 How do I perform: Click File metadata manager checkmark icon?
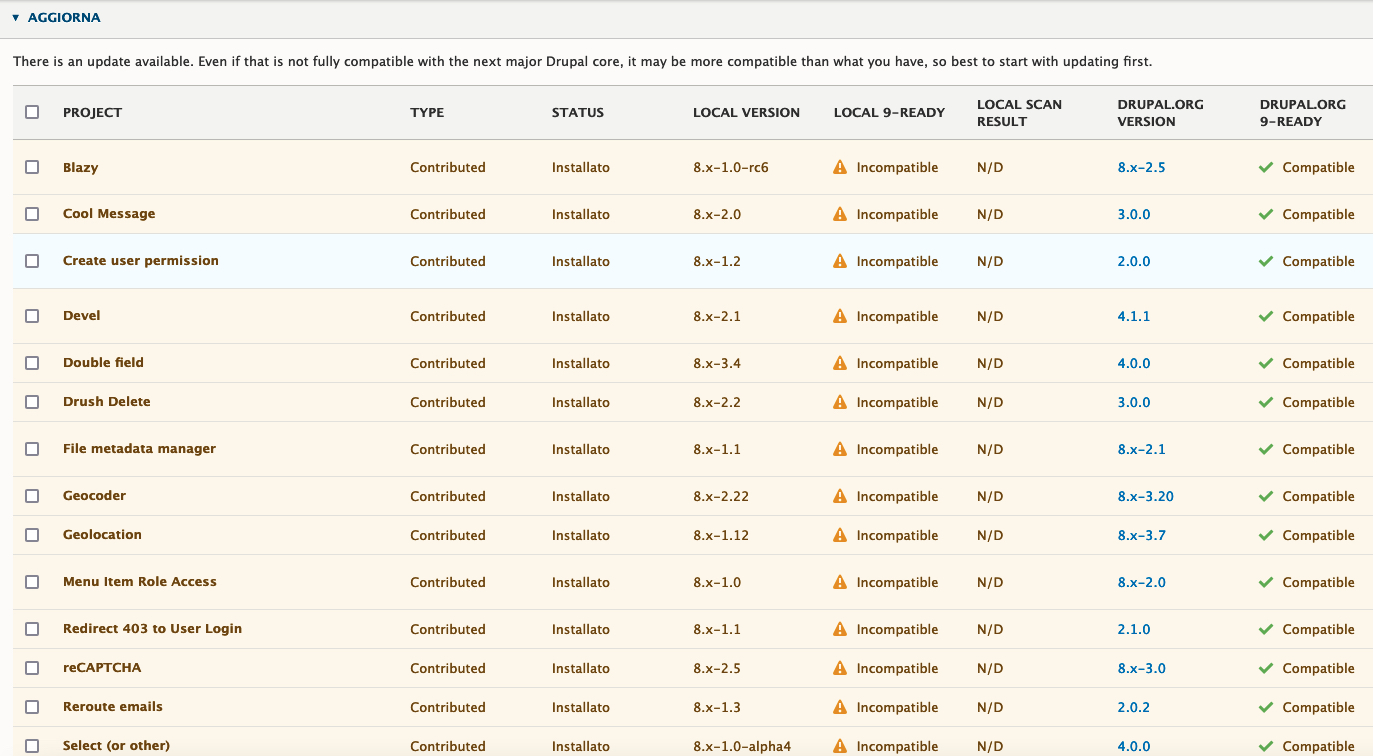1266,449
